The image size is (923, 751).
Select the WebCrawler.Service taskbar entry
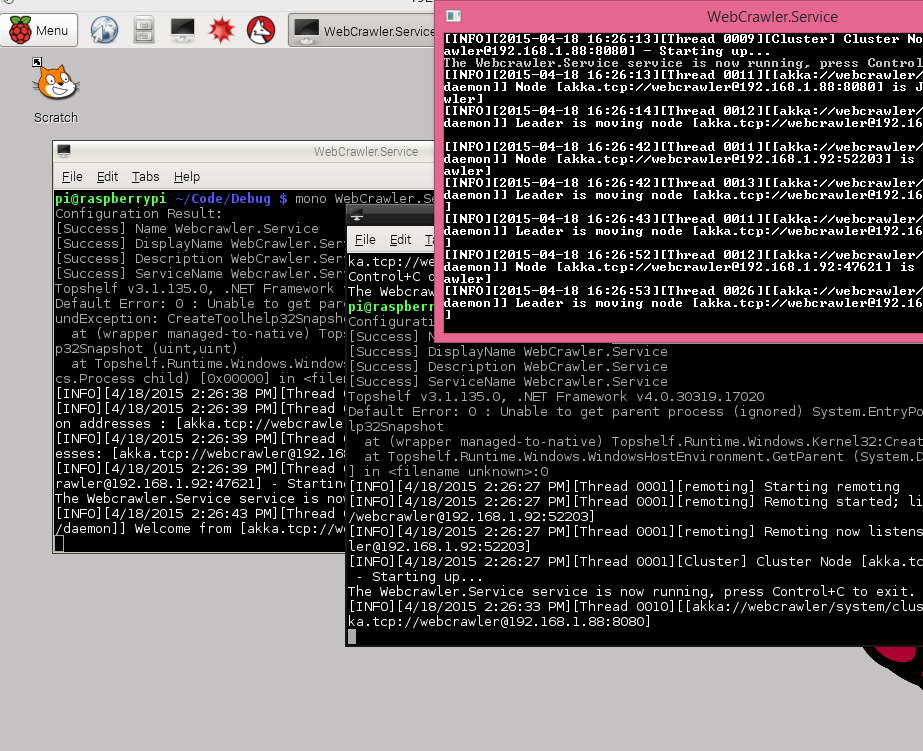[x=361, y=31]
